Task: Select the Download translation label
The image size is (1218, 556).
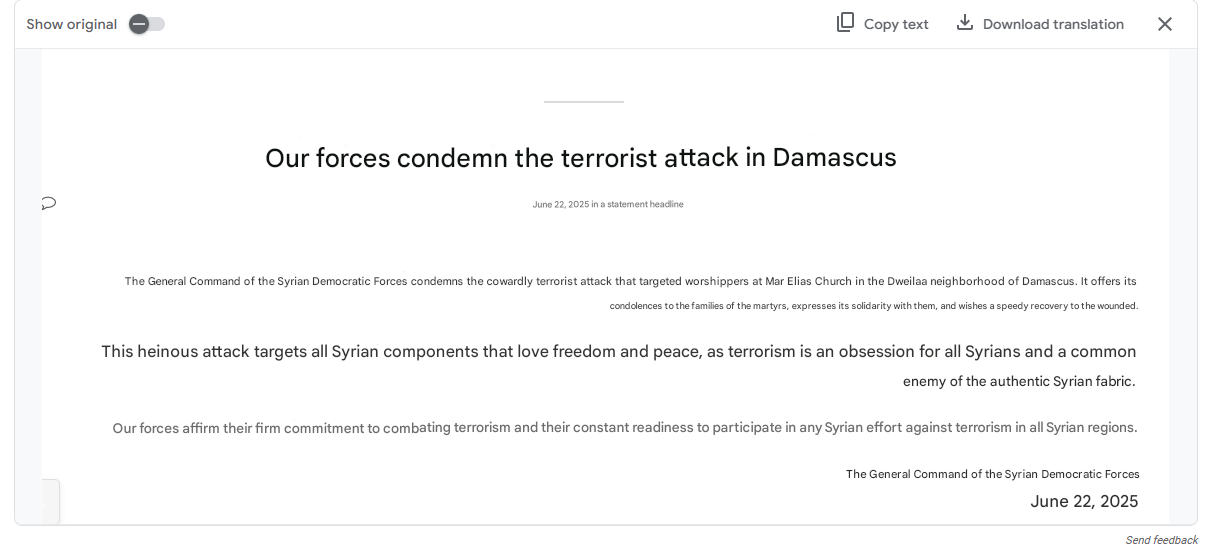Action: click(x=1053, y=24)
